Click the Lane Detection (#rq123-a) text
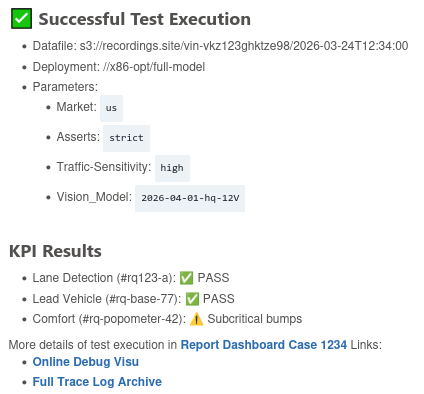The width and height of the screenshot is (424, 394). [104, 278]
